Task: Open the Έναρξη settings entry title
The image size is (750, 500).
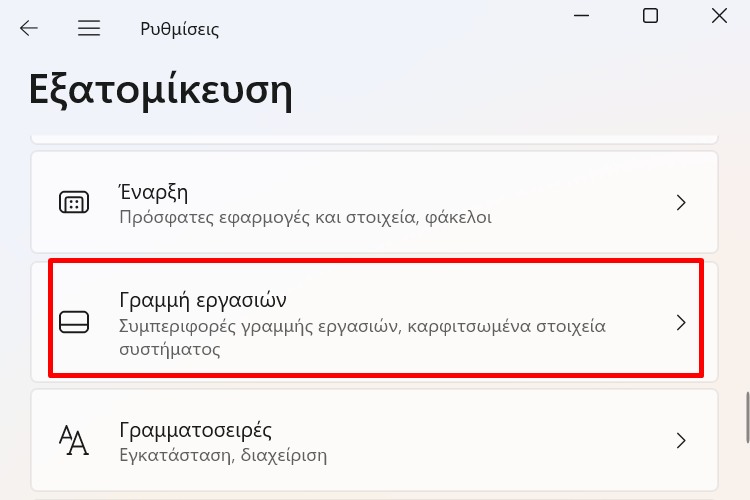Action: [153, 192]
